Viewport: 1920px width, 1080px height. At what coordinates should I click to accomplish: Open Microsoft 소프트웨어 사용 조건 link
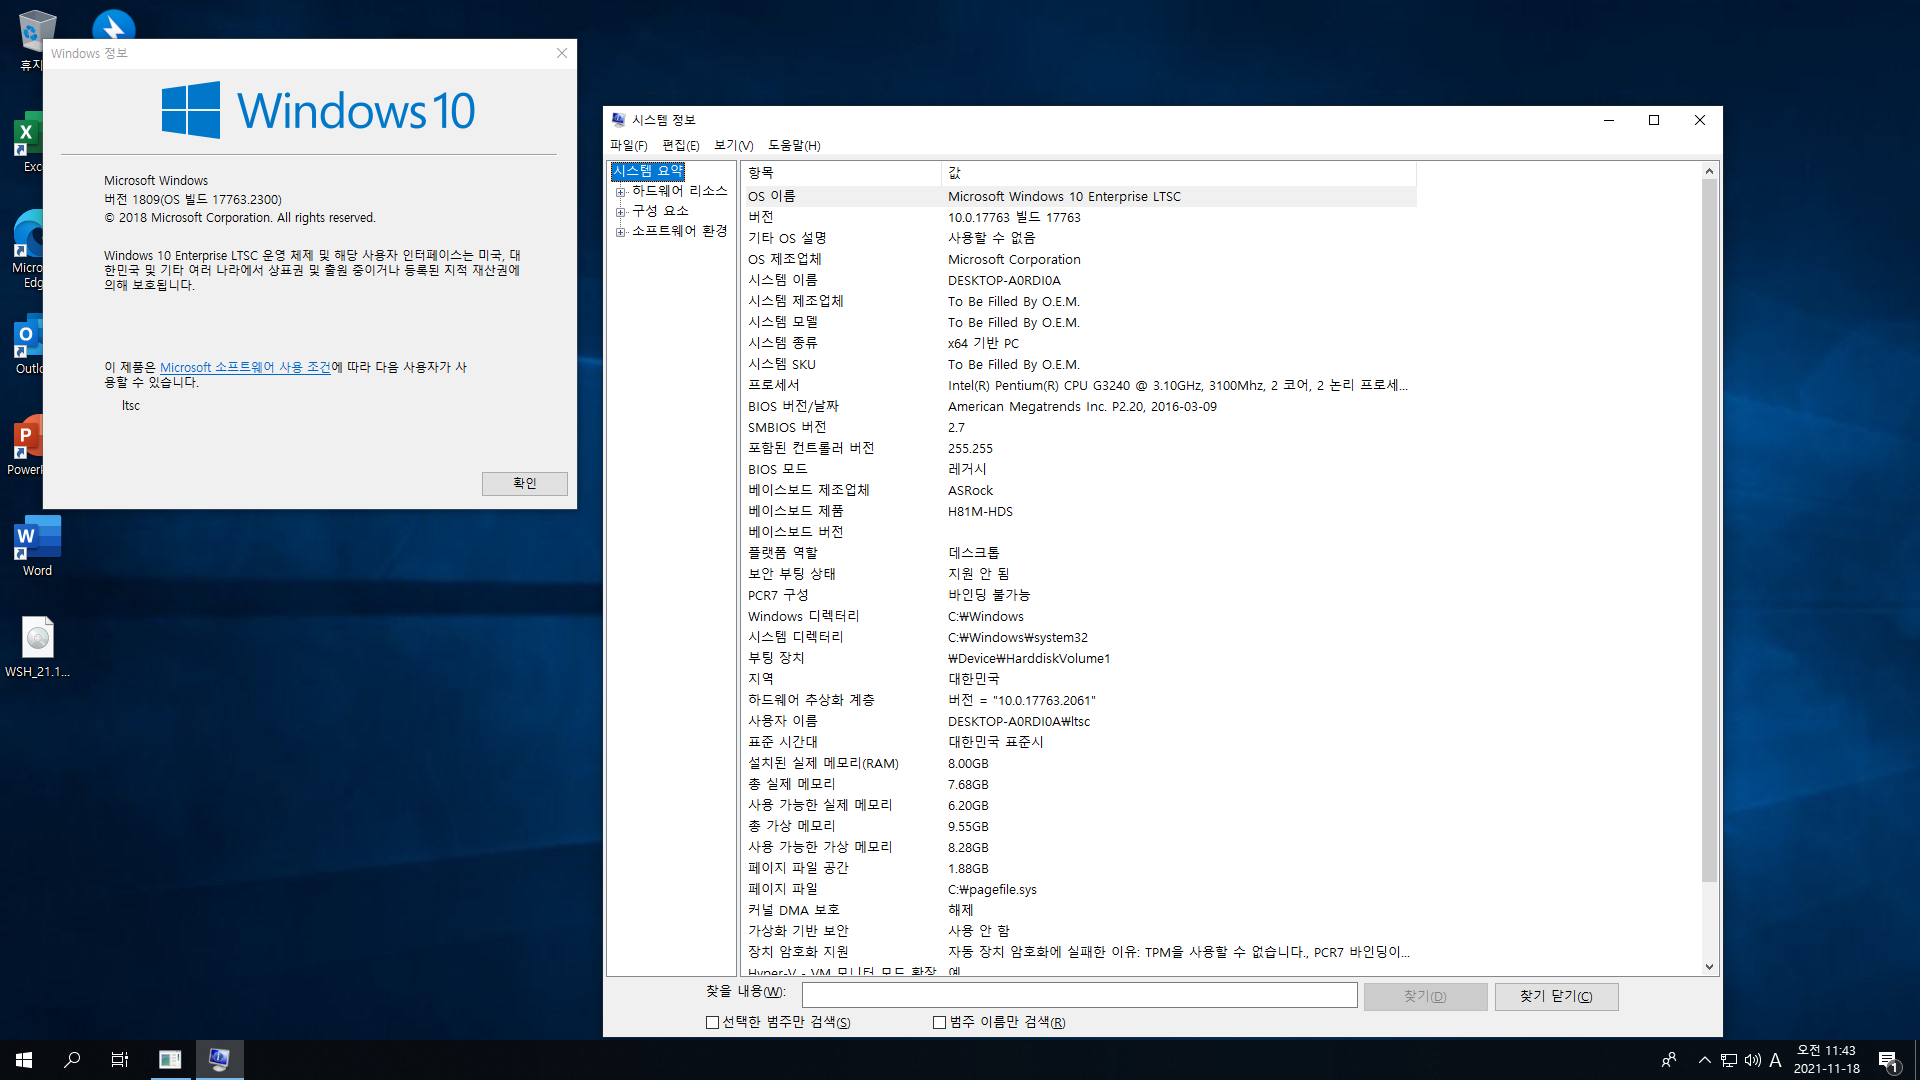[x=245, y=368]
